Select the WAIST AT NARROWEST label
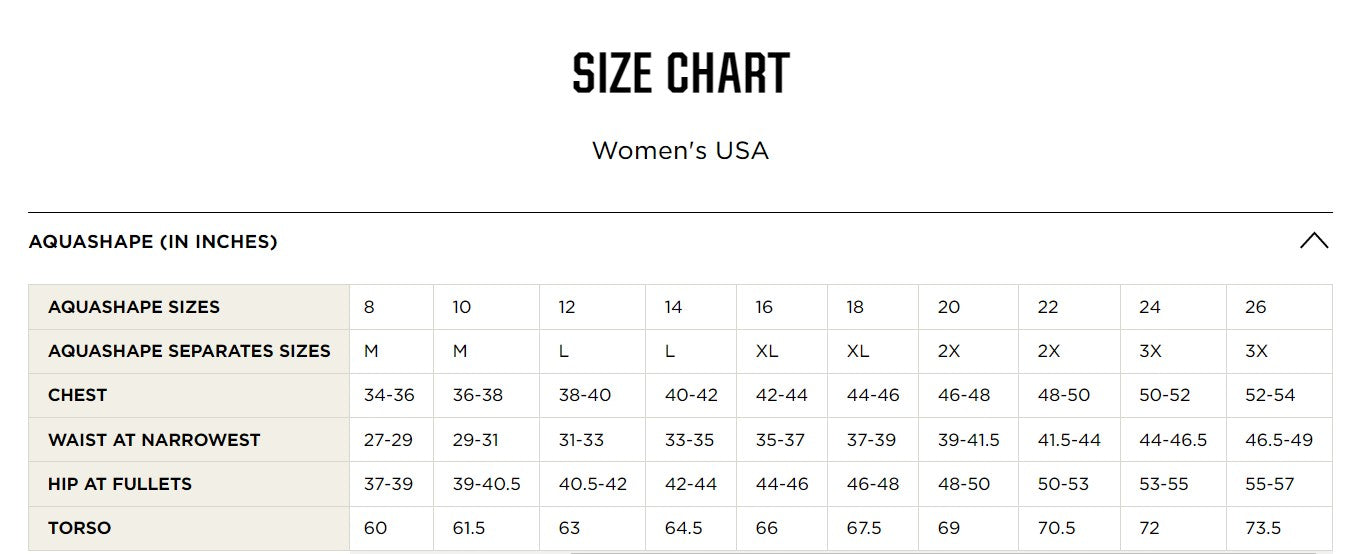 (x=154, y=440)
